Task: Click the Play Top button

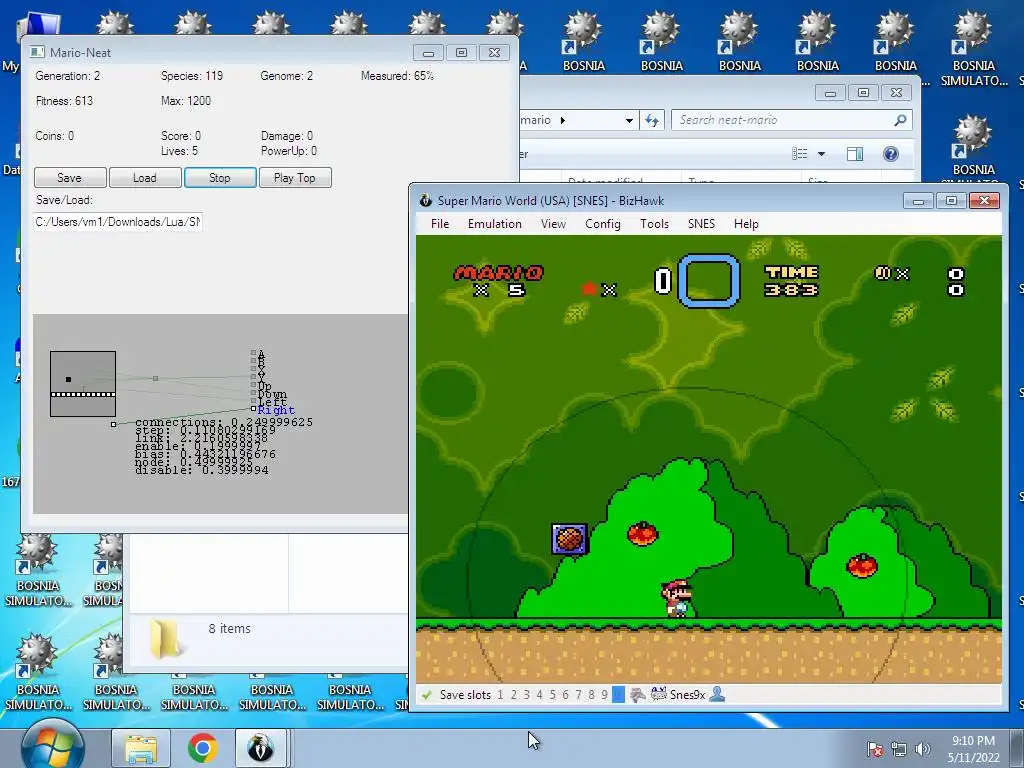Action: [x=295, y=178]
